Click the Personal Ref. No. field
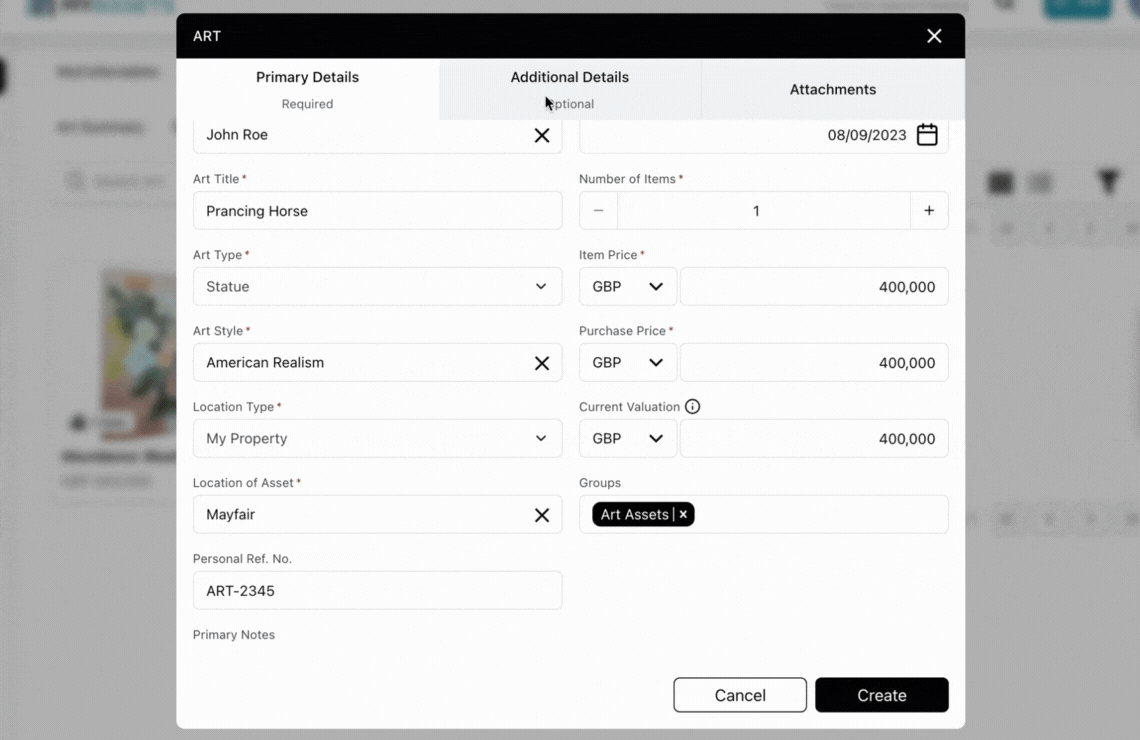Viewport: 1140px width, 740px height. point(377,590)
